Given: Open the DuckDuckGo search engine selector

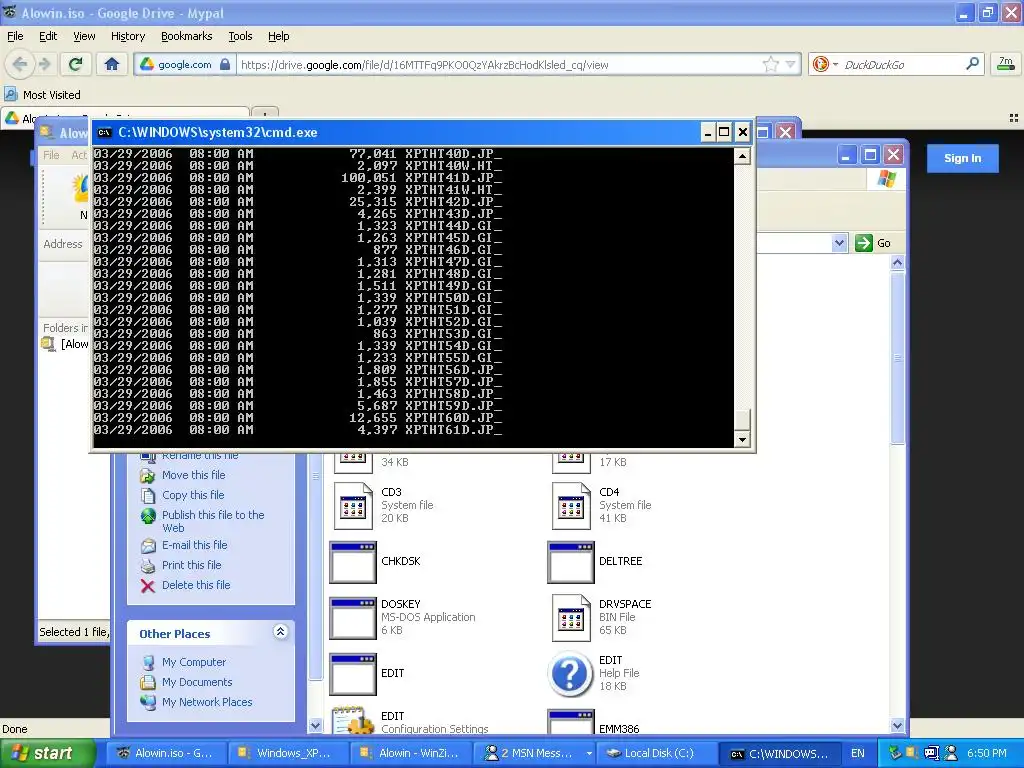Looking at the screenshot, I should tap(825, 64).
